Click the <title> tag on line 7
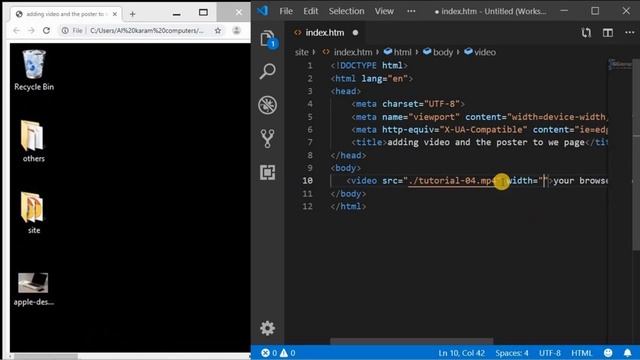Image resolution: width=640 pixels, height=360 pixels. point(369,142)
